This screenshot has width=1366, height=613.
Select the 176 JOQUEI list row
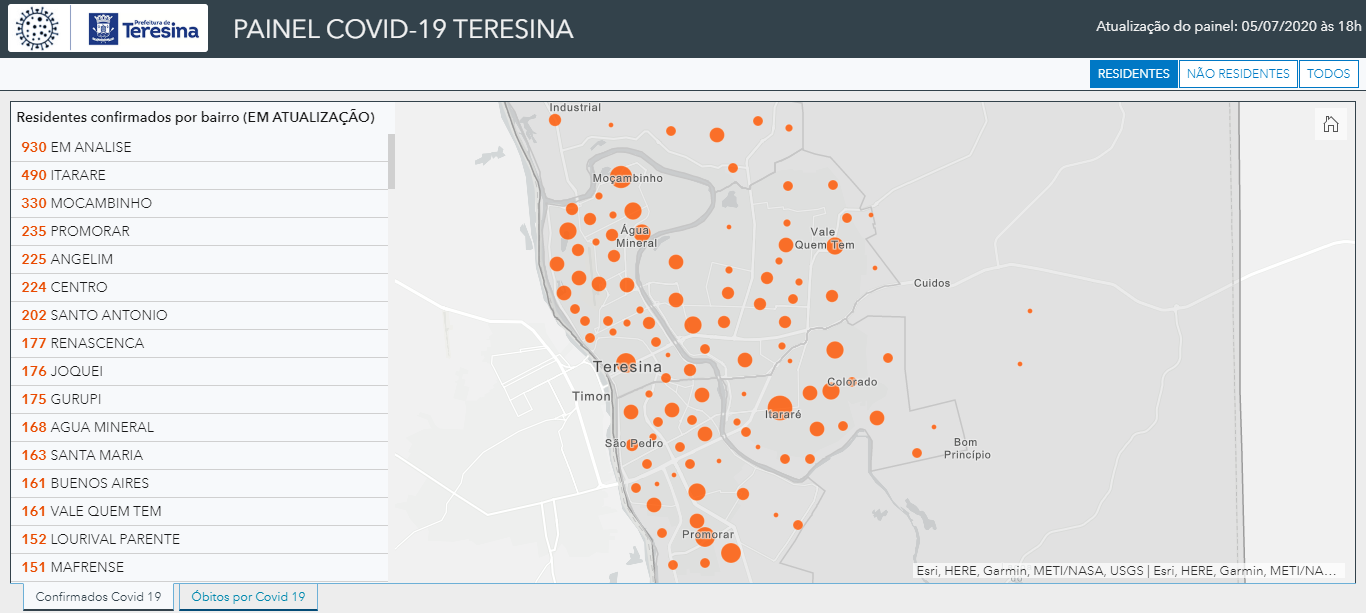pos(199,371)
